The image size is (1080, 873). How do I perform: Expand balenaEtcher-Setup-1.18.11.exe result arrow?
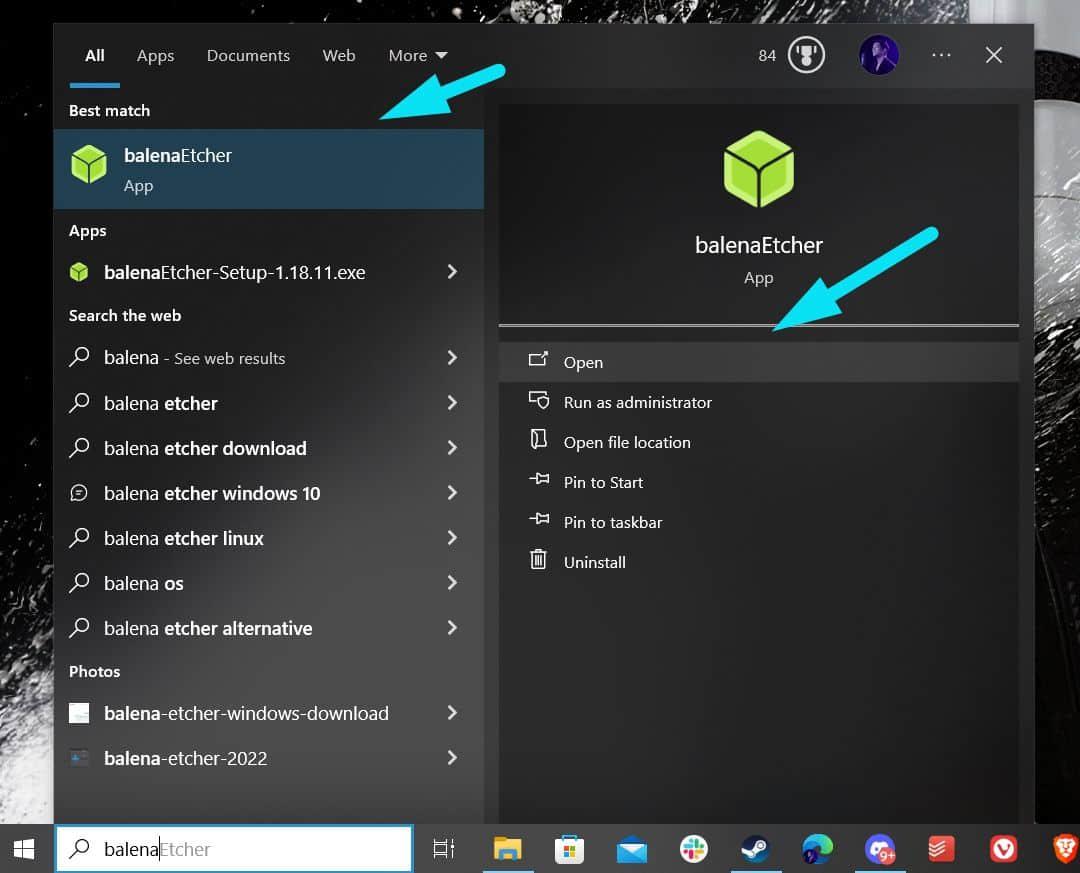click(452, 272)
